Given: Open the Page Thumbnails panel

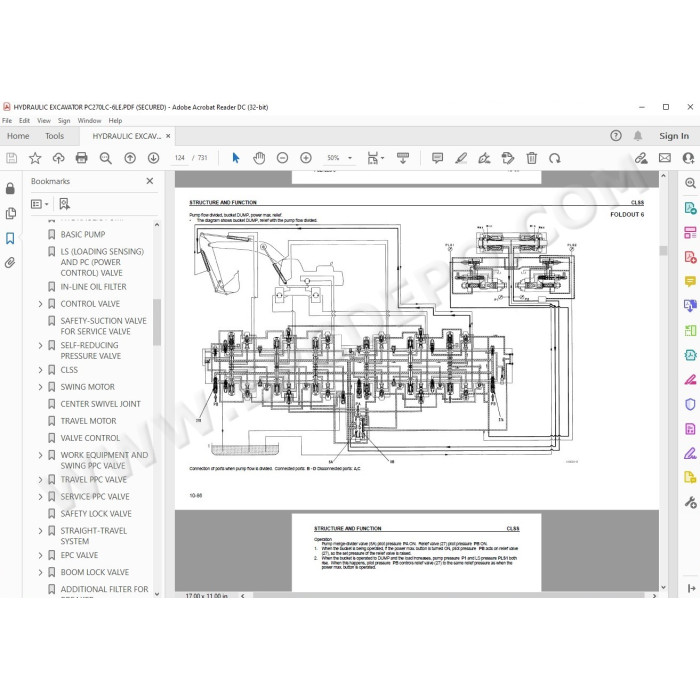Looking at the screenshot, I should [x=10, y=213].
